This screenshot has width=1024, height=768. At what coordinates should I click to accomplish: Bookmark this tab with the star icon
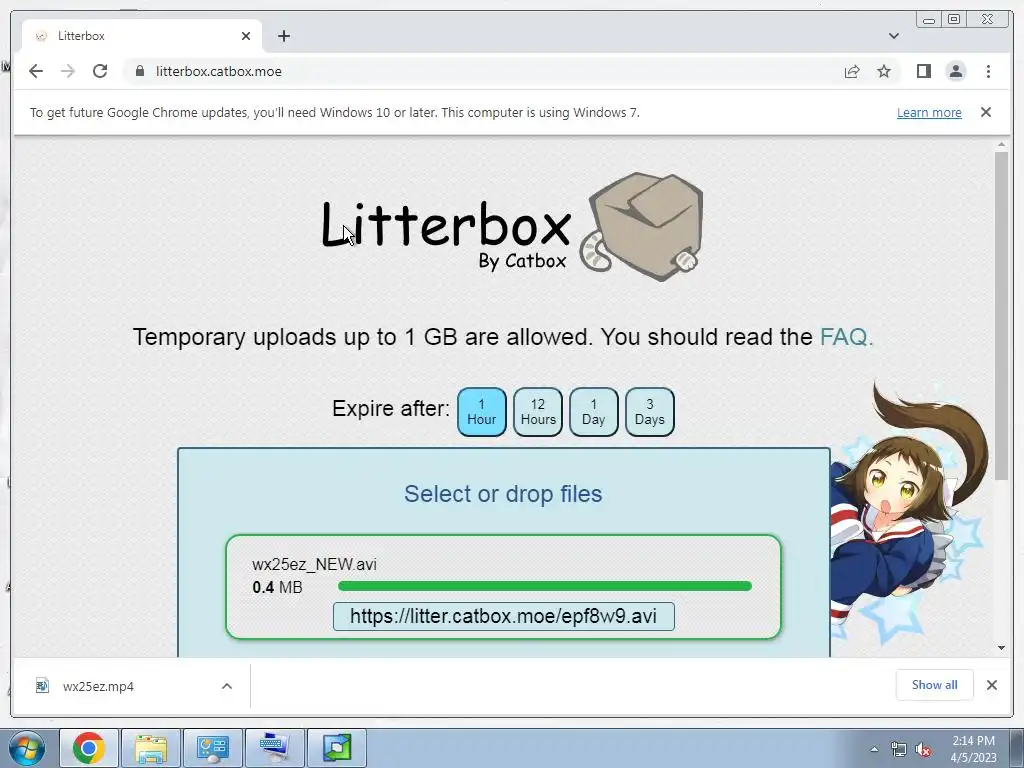[x=884, y=71]
